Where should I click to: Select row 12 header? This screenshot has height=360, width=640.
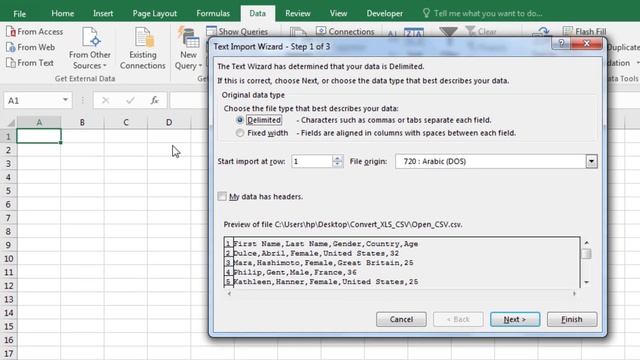click(8, 286)
